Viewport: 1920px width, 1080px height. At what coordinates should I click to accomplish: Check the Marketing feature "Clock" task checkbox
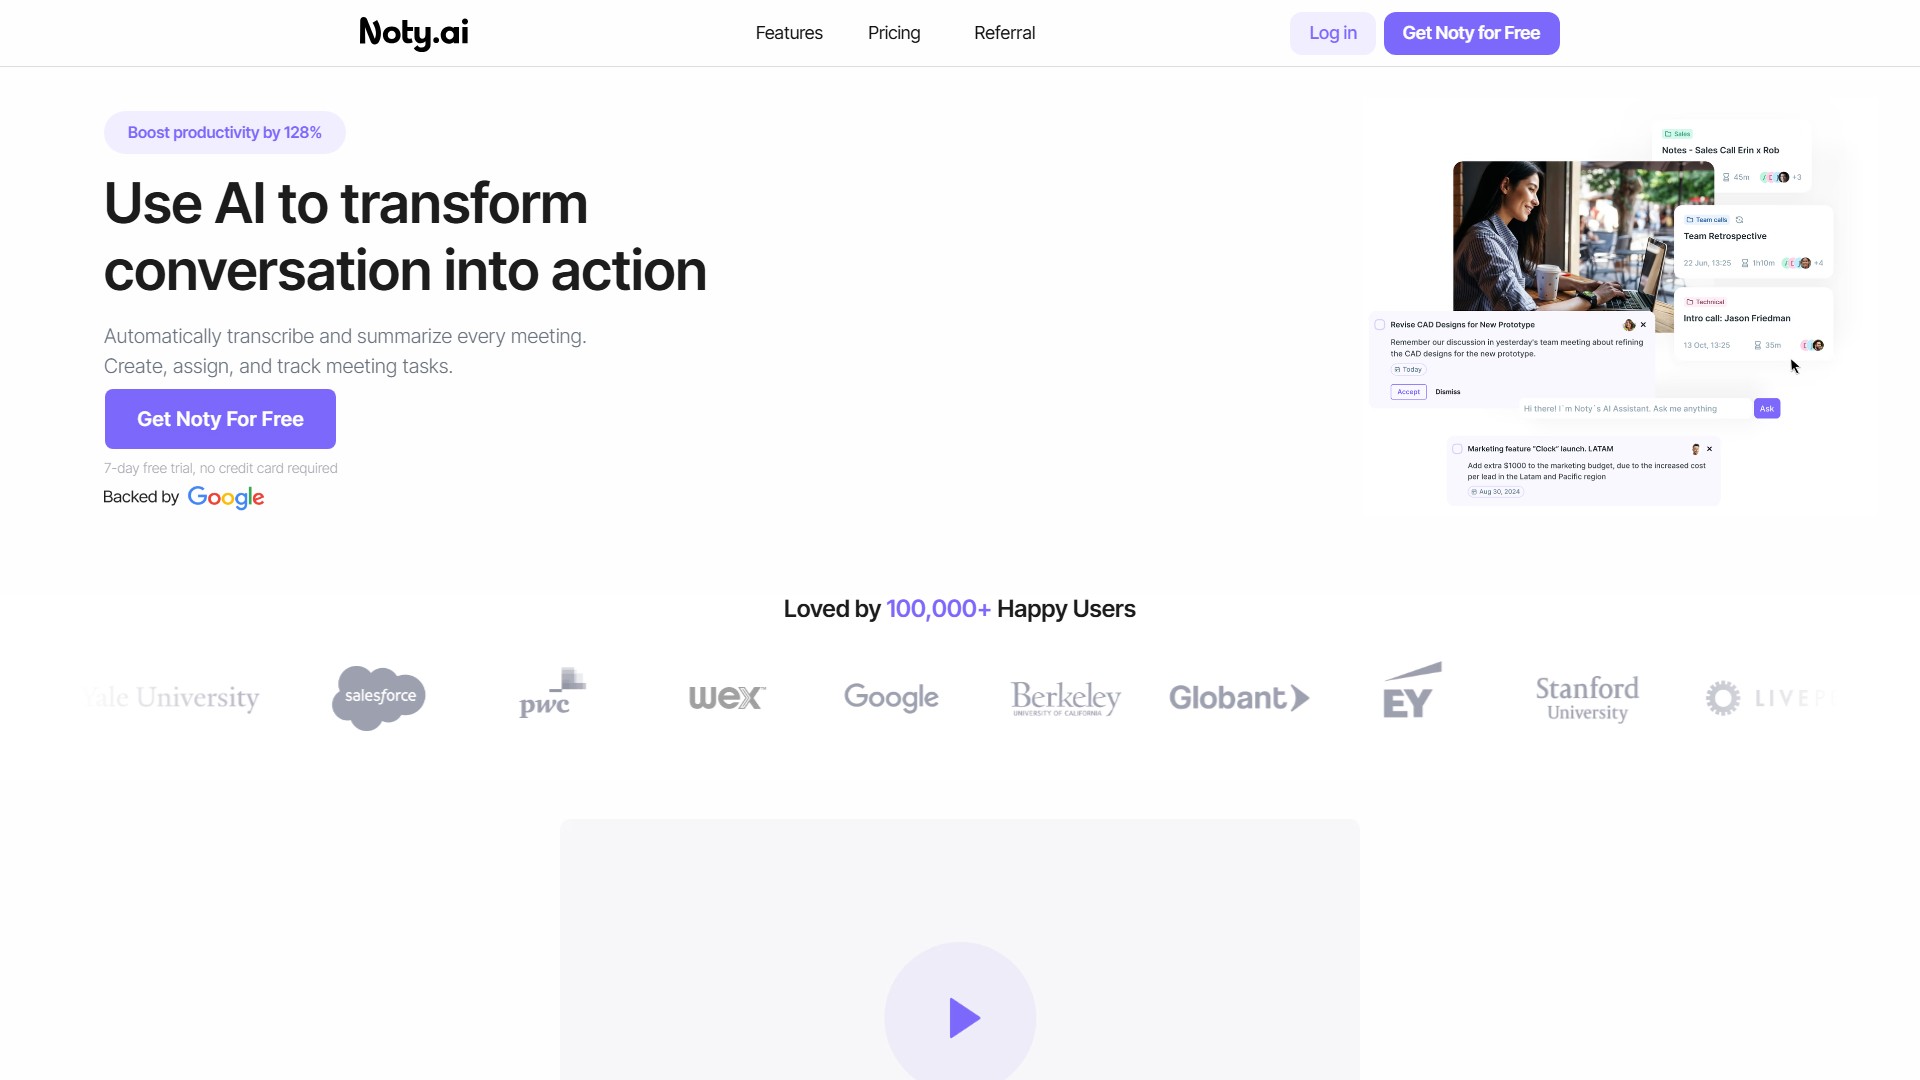pos(1456,448)
